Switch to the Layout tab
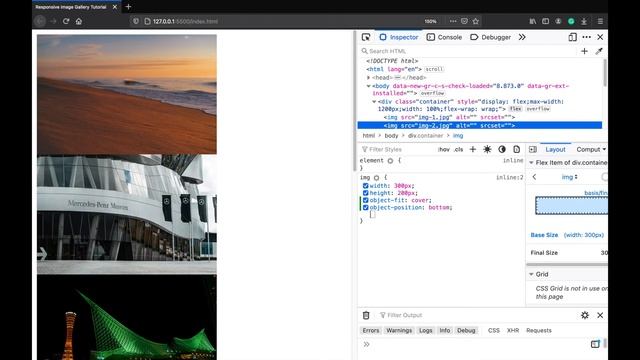Viewport: 640px width, 360px height. point(555,149)
